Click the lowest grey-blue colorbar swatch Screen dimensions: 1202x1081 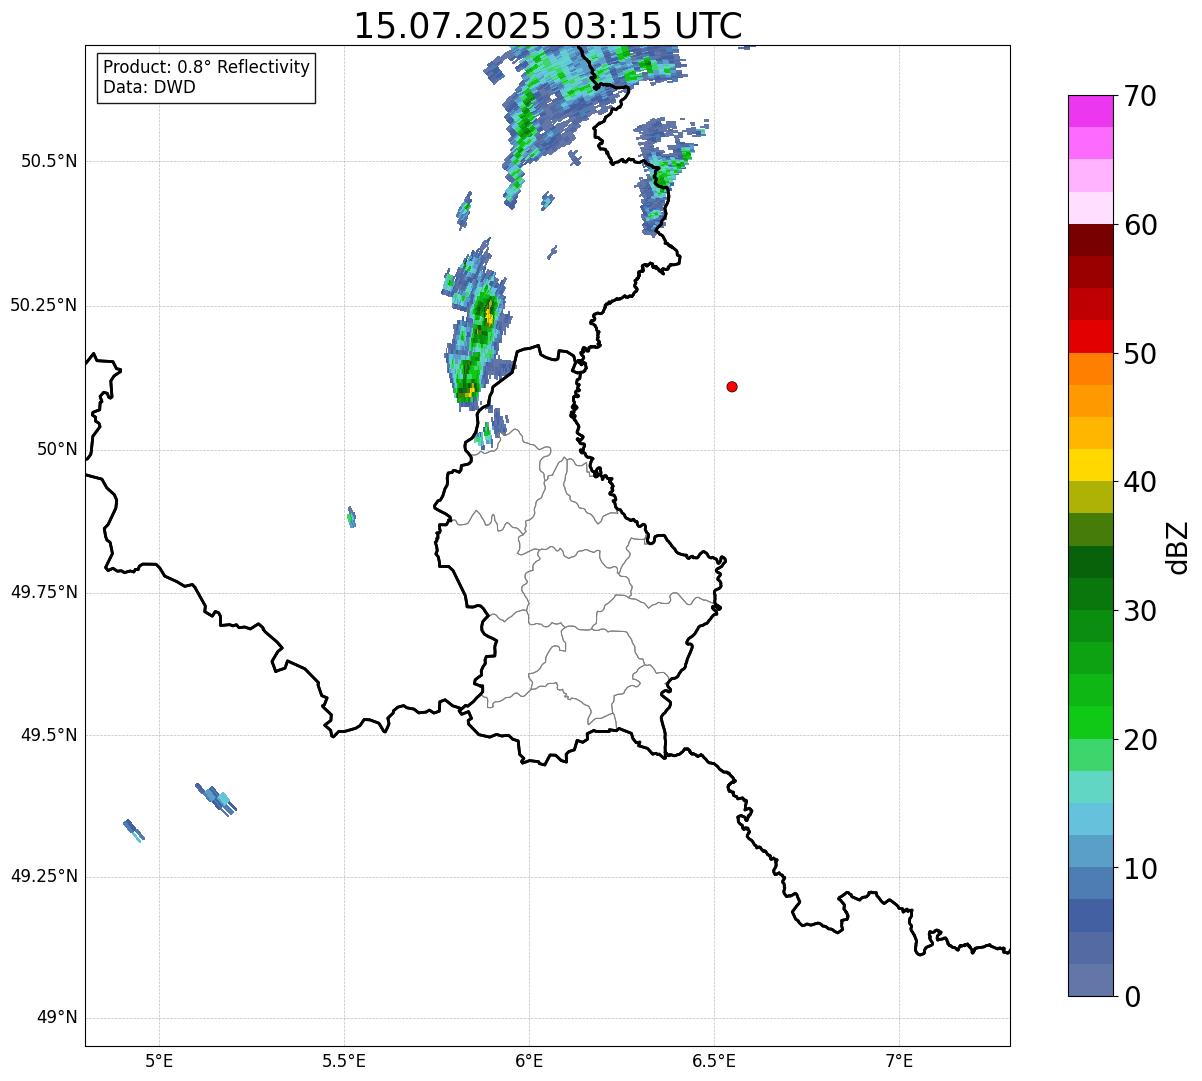[1091, 980]
